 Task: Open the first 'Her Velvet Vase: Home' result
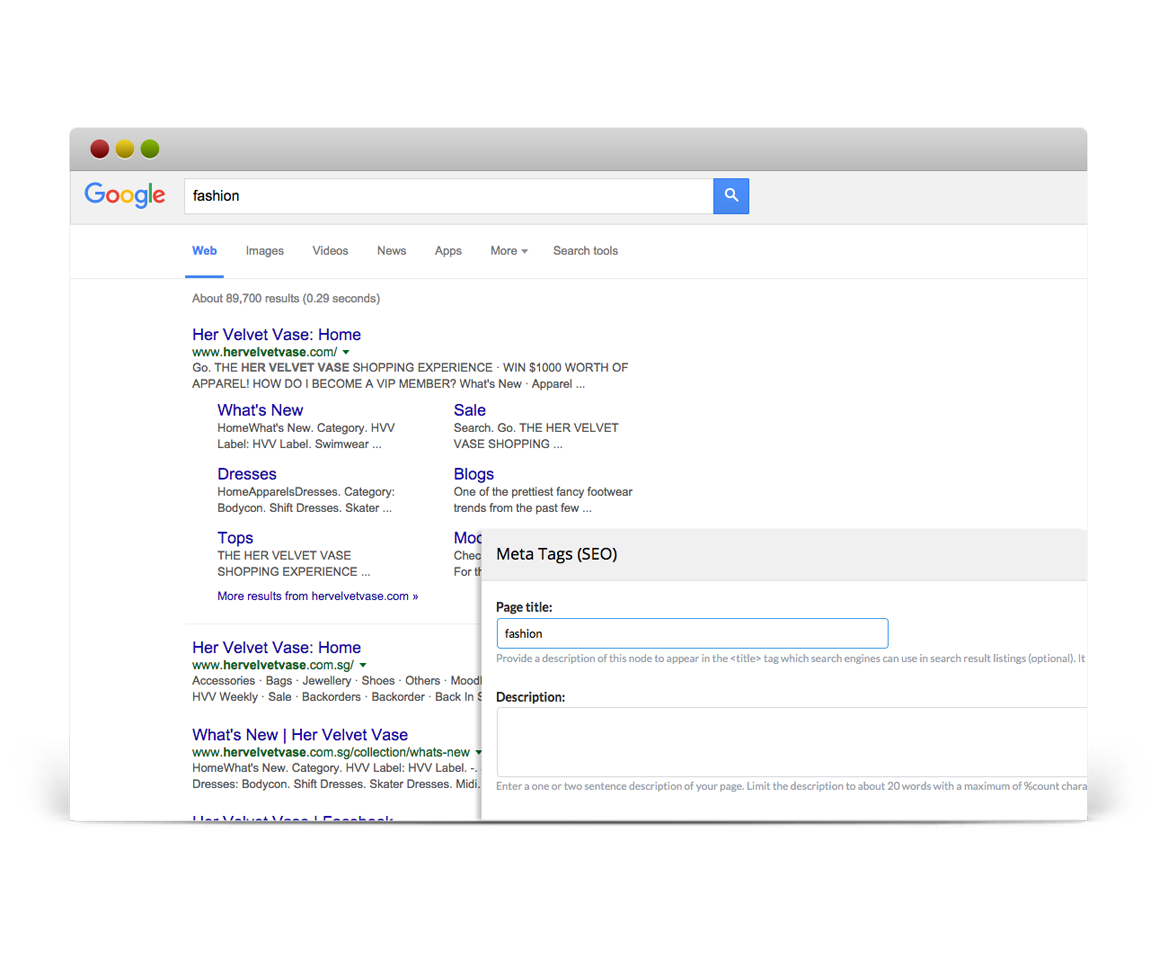point(276,334)
